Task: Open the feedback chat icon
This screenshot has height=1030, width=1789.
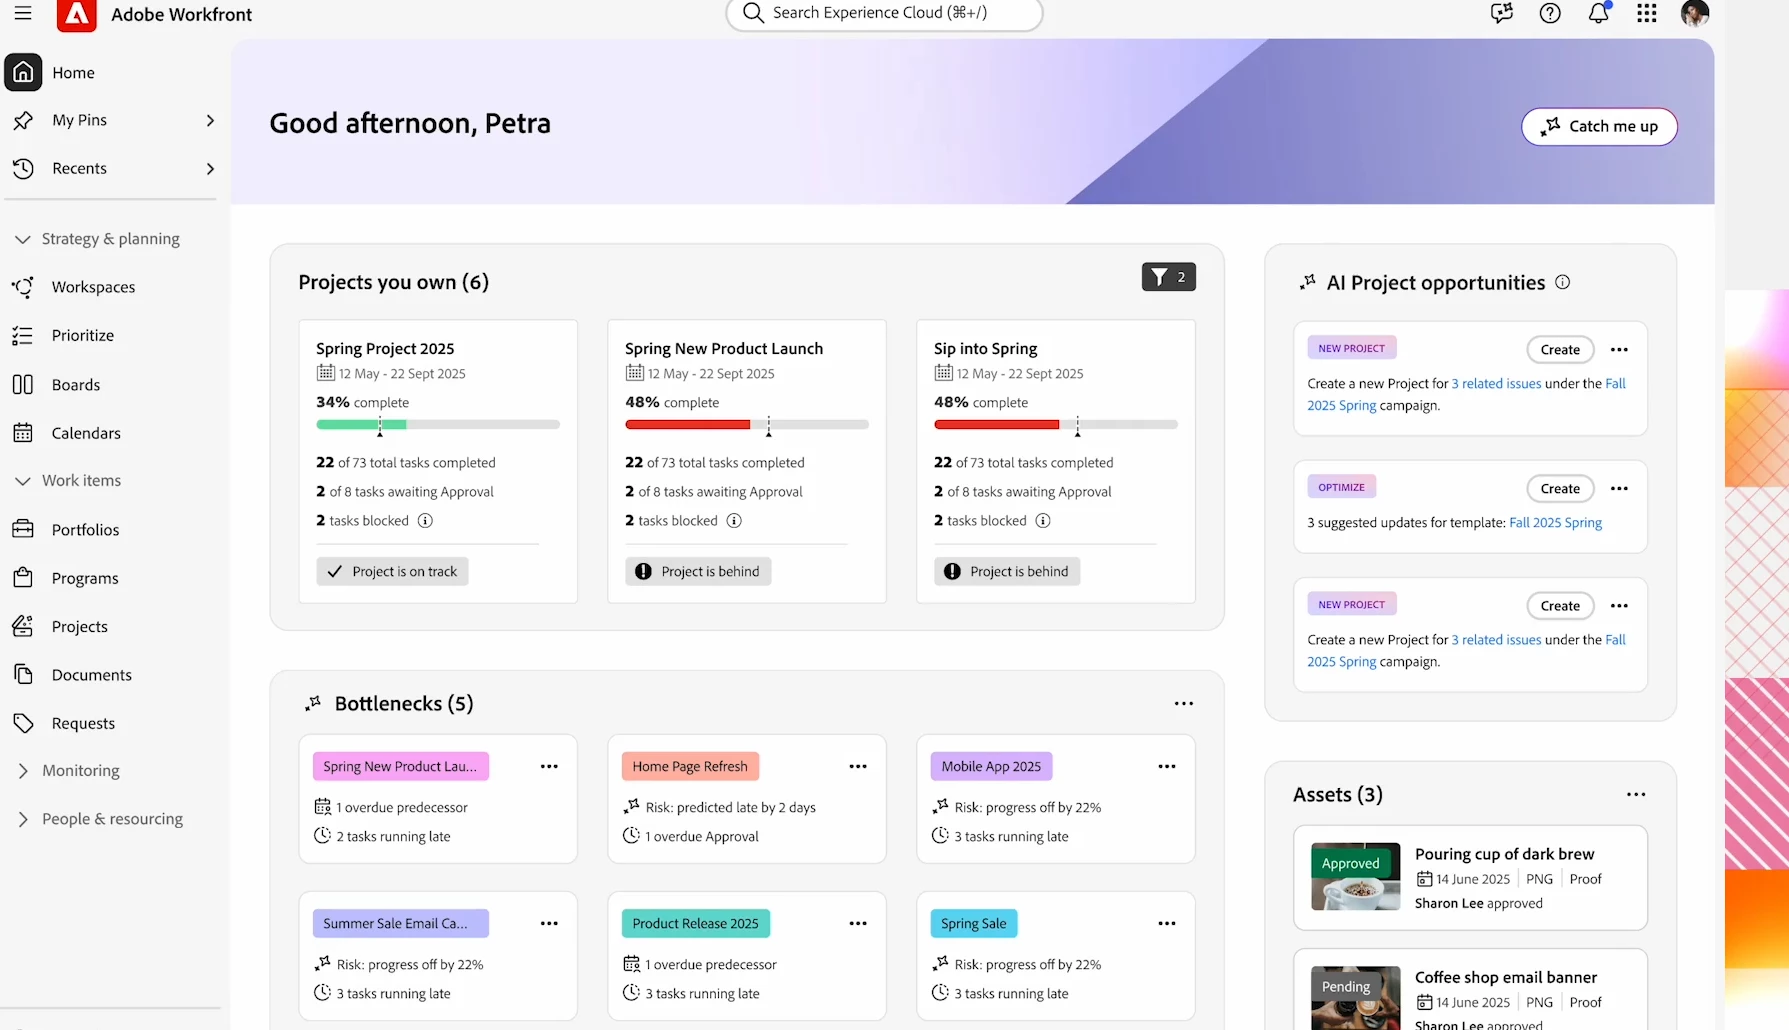Action: pyautogui.click(x=1501, y=13)
